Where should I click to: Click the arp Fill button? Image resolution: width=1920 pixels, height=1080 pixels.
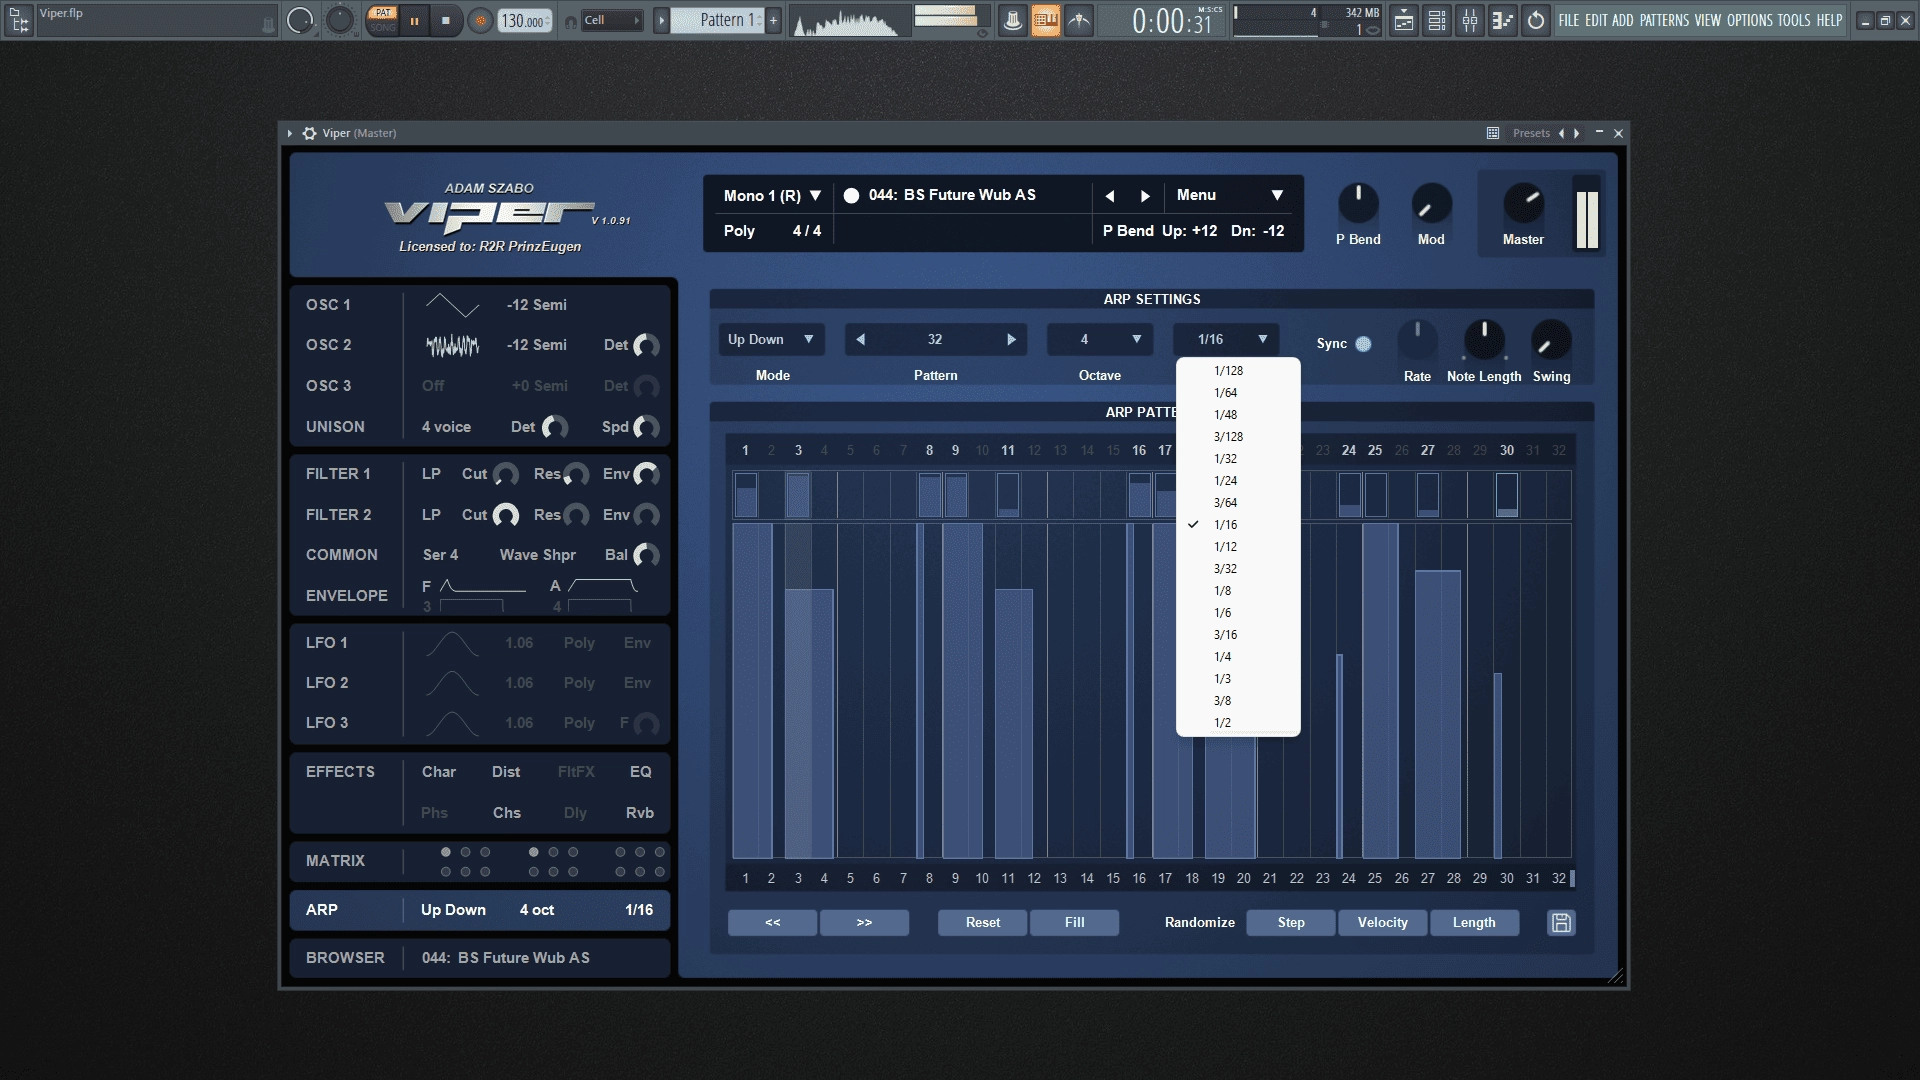1075,923
